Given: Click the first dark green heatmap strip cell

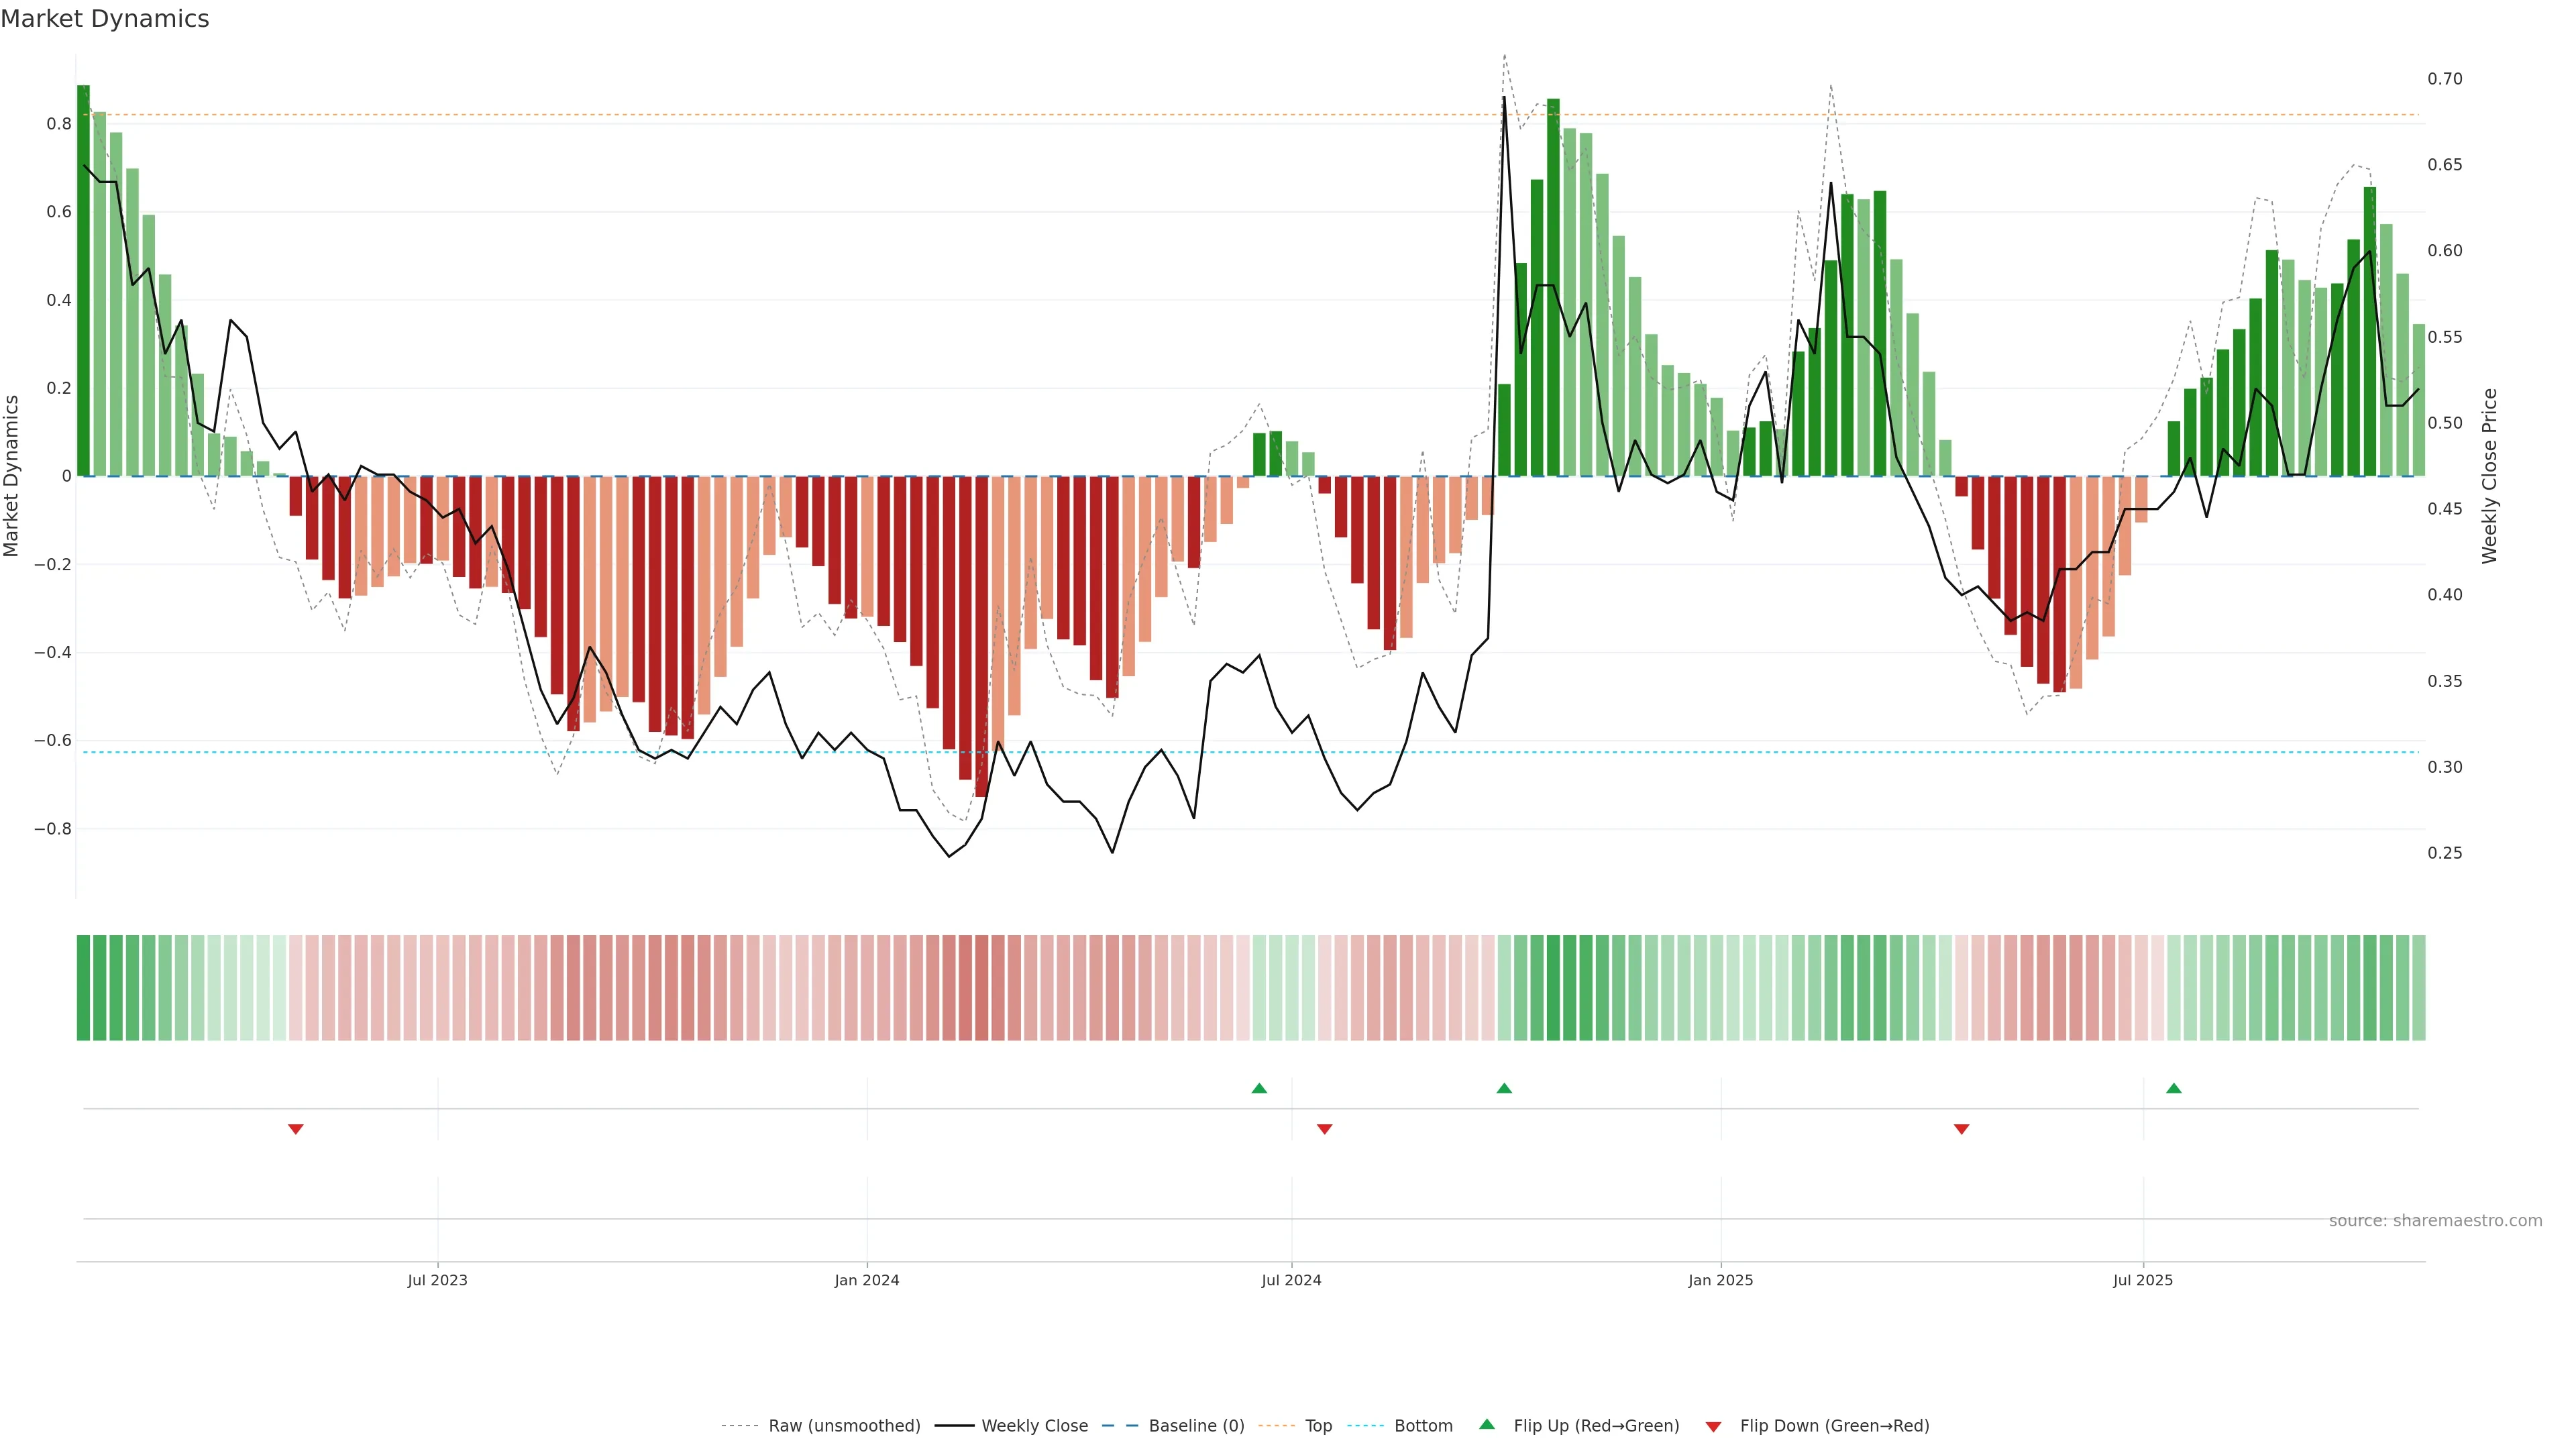Looking at the screenshot, I should (83, 988).
